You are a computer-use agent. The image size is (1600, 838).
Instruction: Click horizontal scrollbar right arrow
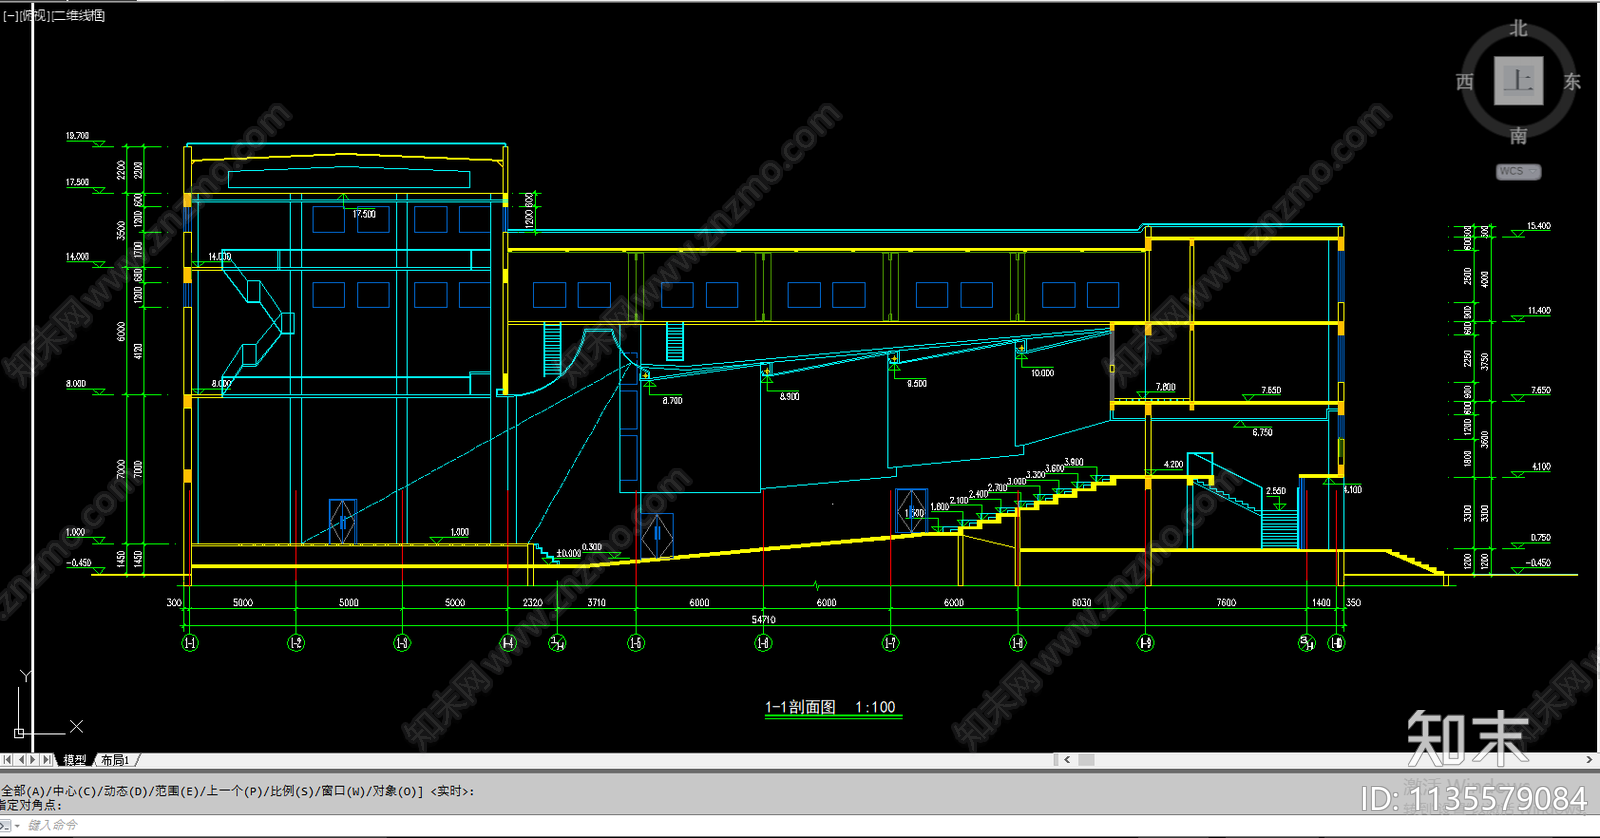pyautogui.click(x=1590, y=760)
